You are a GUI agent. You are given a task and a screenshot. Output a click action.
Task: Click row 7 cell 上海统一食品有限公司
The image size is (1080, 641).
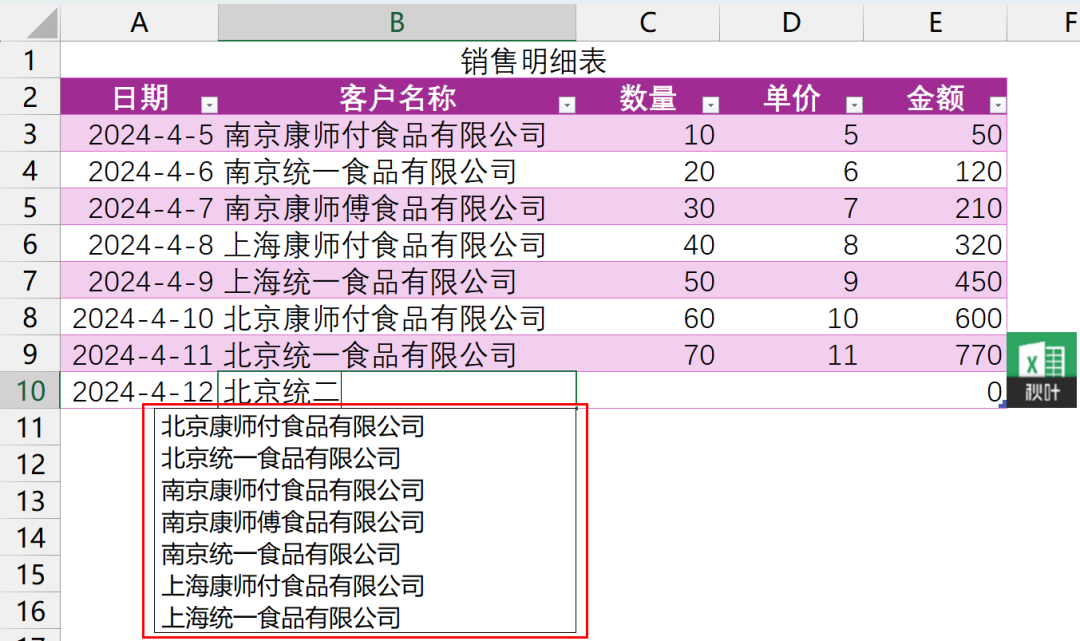coord(397,280)
